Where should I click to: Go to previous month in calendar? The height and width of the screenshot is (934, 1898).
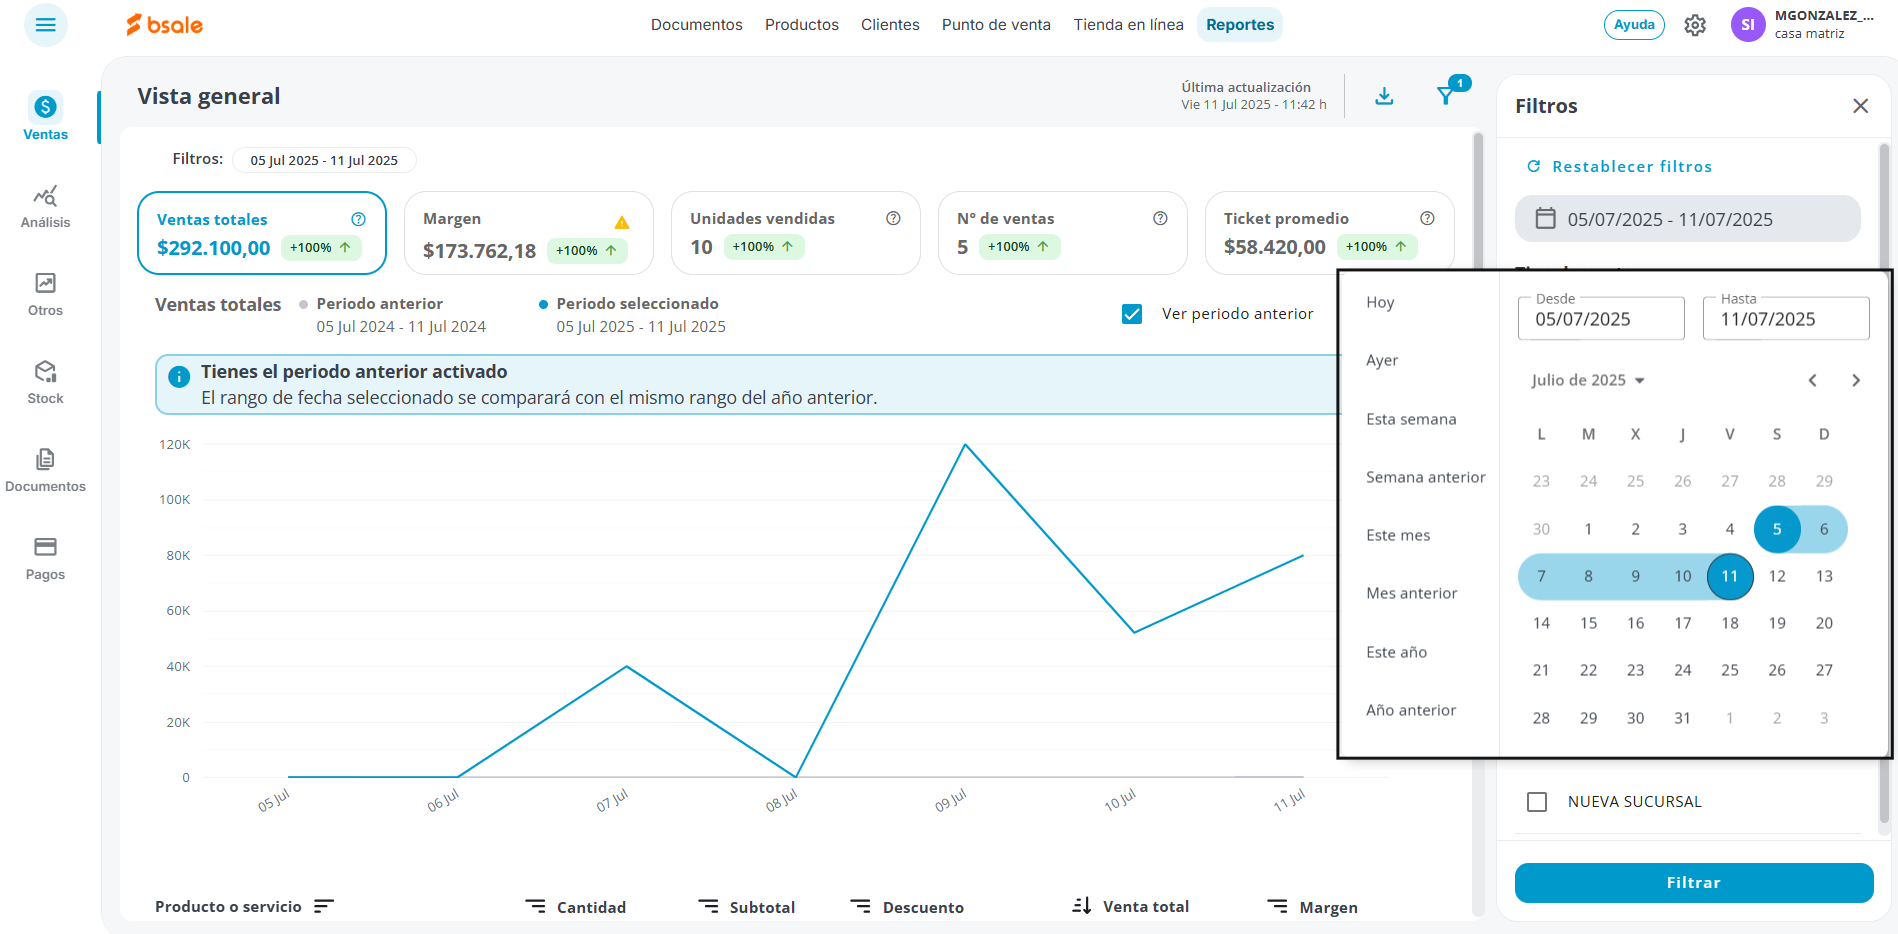tap(1812, 380)
